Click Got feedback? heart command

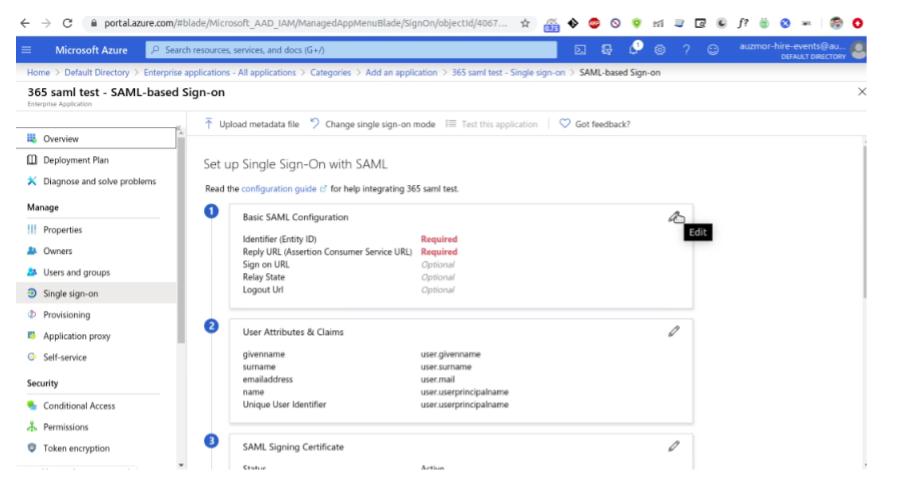(595, 124)
